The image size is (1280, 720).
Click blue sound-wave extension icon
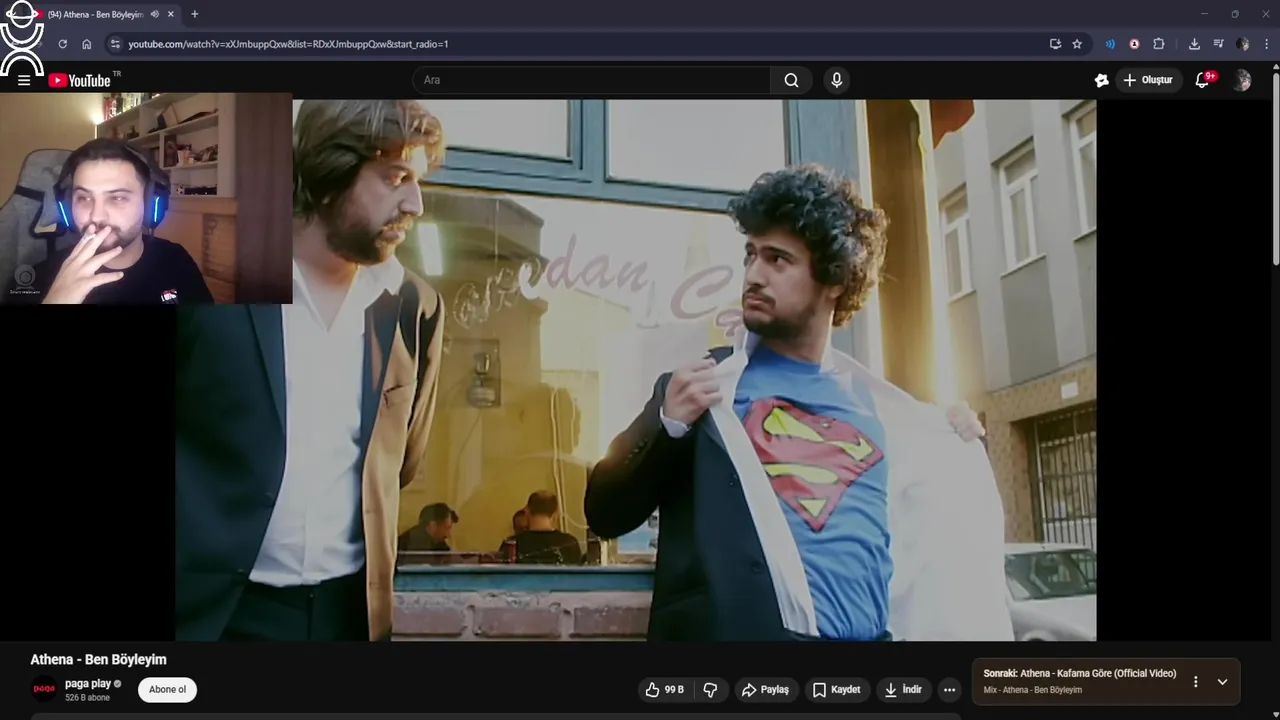click(1110, 44)
